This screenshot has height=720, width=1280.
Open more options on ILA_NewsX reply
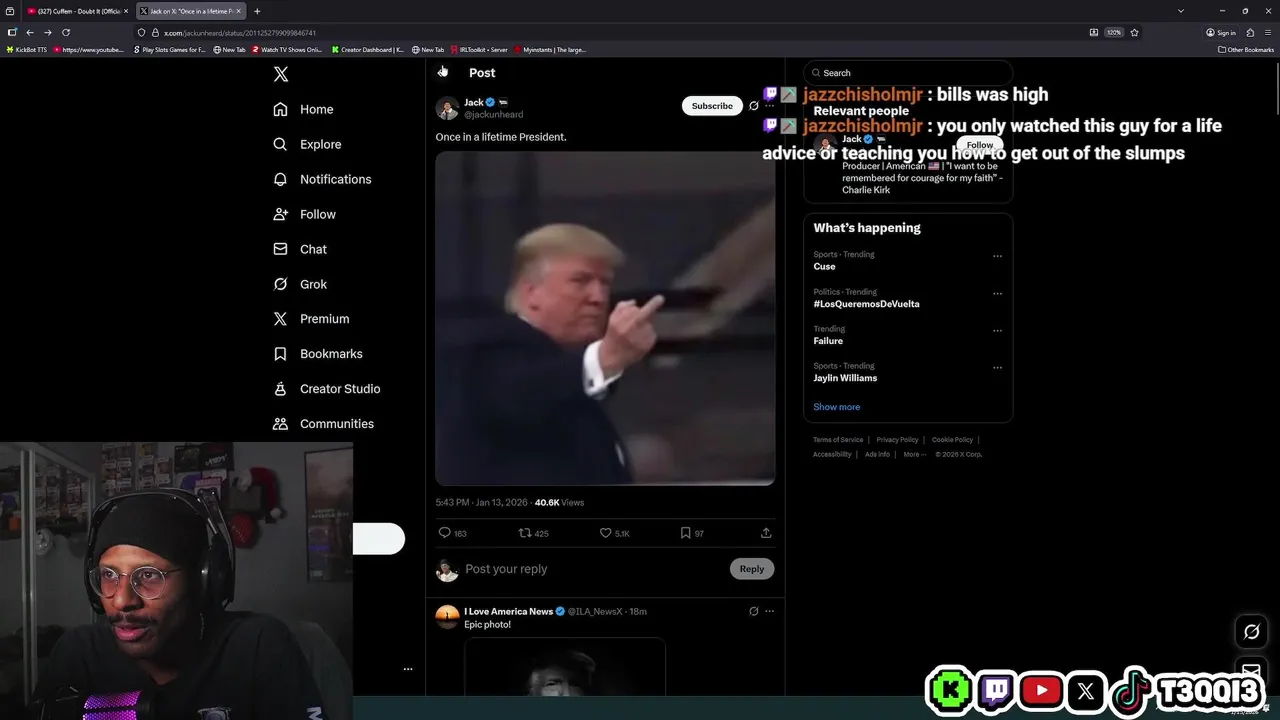[x=769, y=611]
